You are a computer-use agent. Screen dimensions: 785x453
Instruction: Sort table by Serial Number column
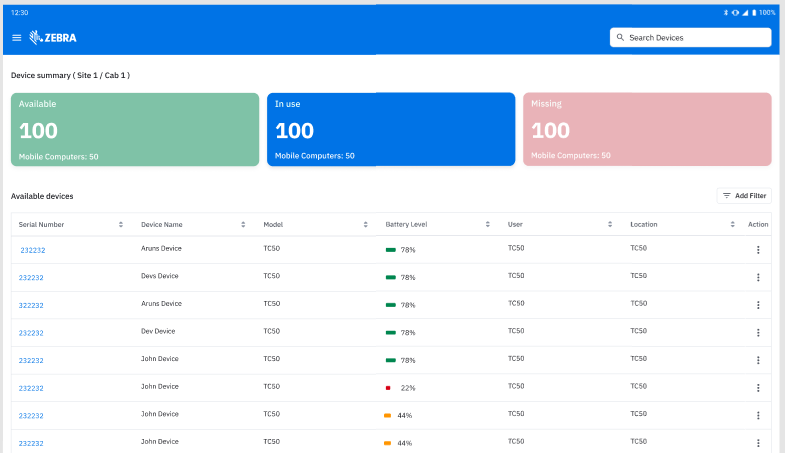[x=121, y=225]
